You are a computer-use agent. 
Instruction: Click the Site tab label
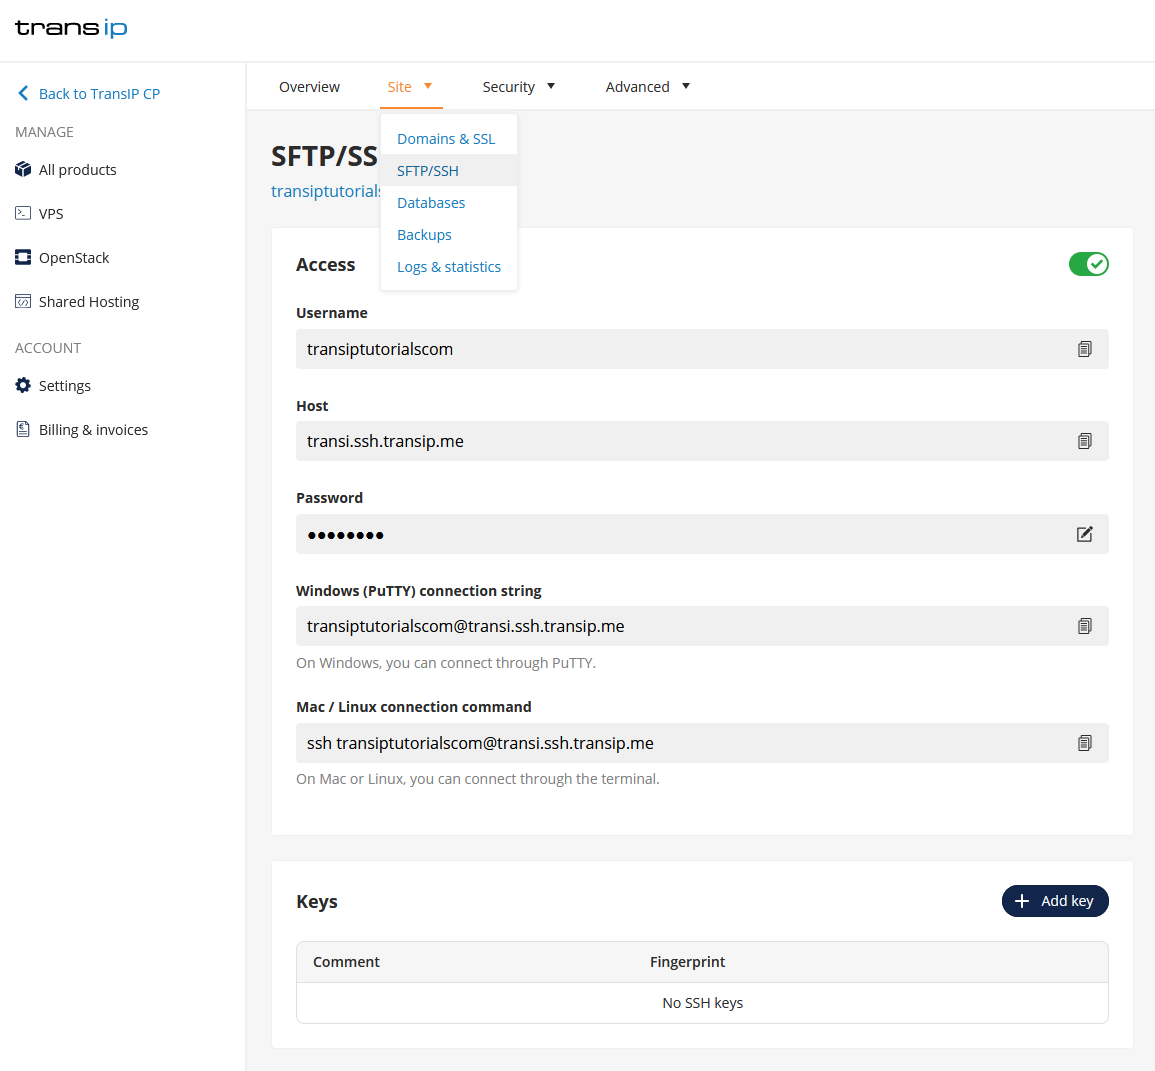(399, 87)
